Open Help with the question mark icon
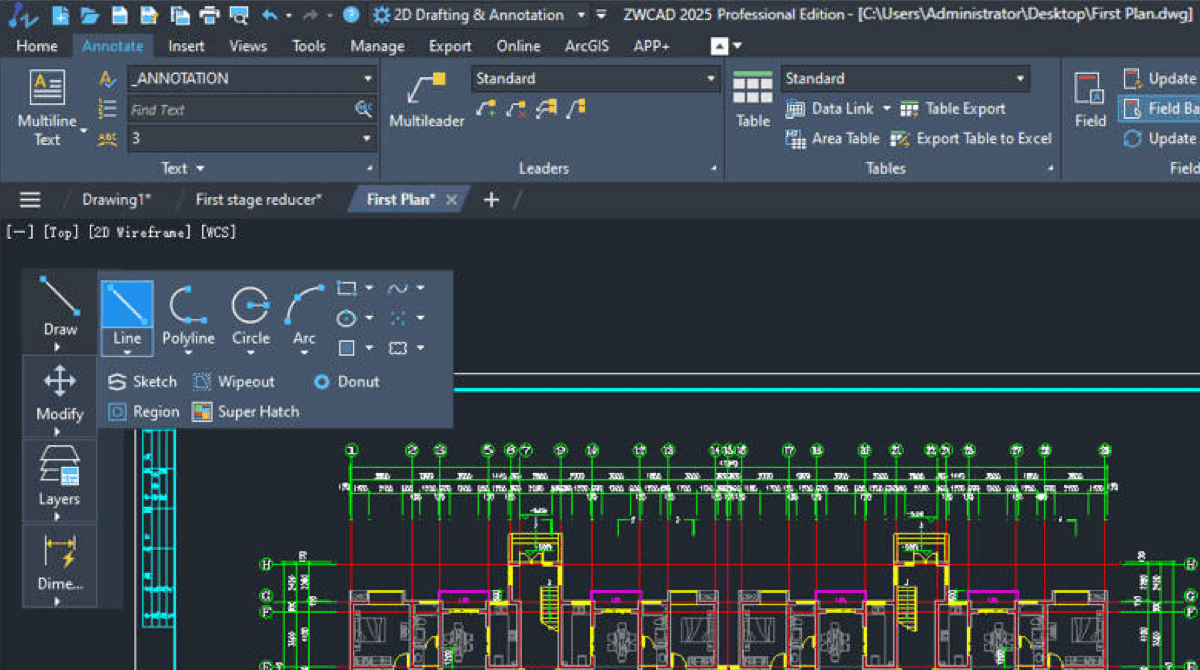The image size is (1200, 670). 350,15
